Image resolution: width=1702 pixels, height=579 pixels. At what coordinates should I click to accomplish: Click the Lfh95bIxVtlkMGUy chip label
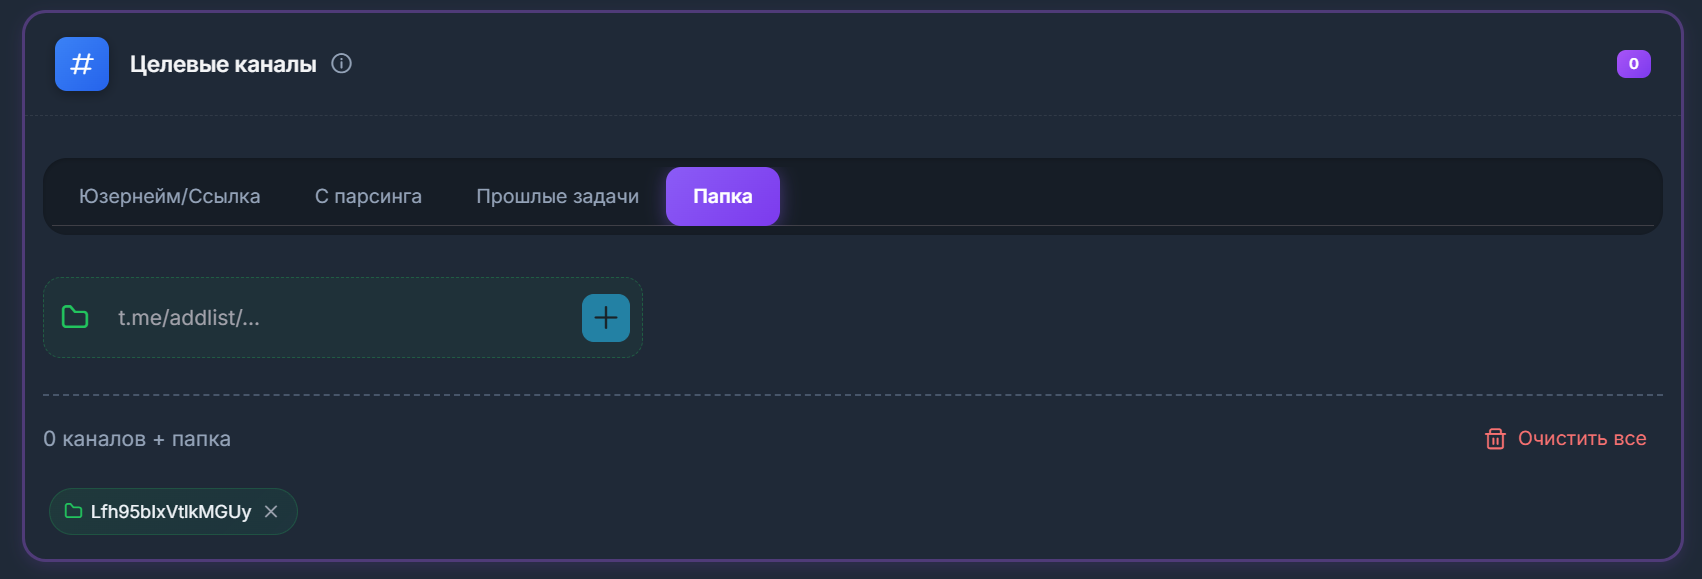[x=171, y=512]
